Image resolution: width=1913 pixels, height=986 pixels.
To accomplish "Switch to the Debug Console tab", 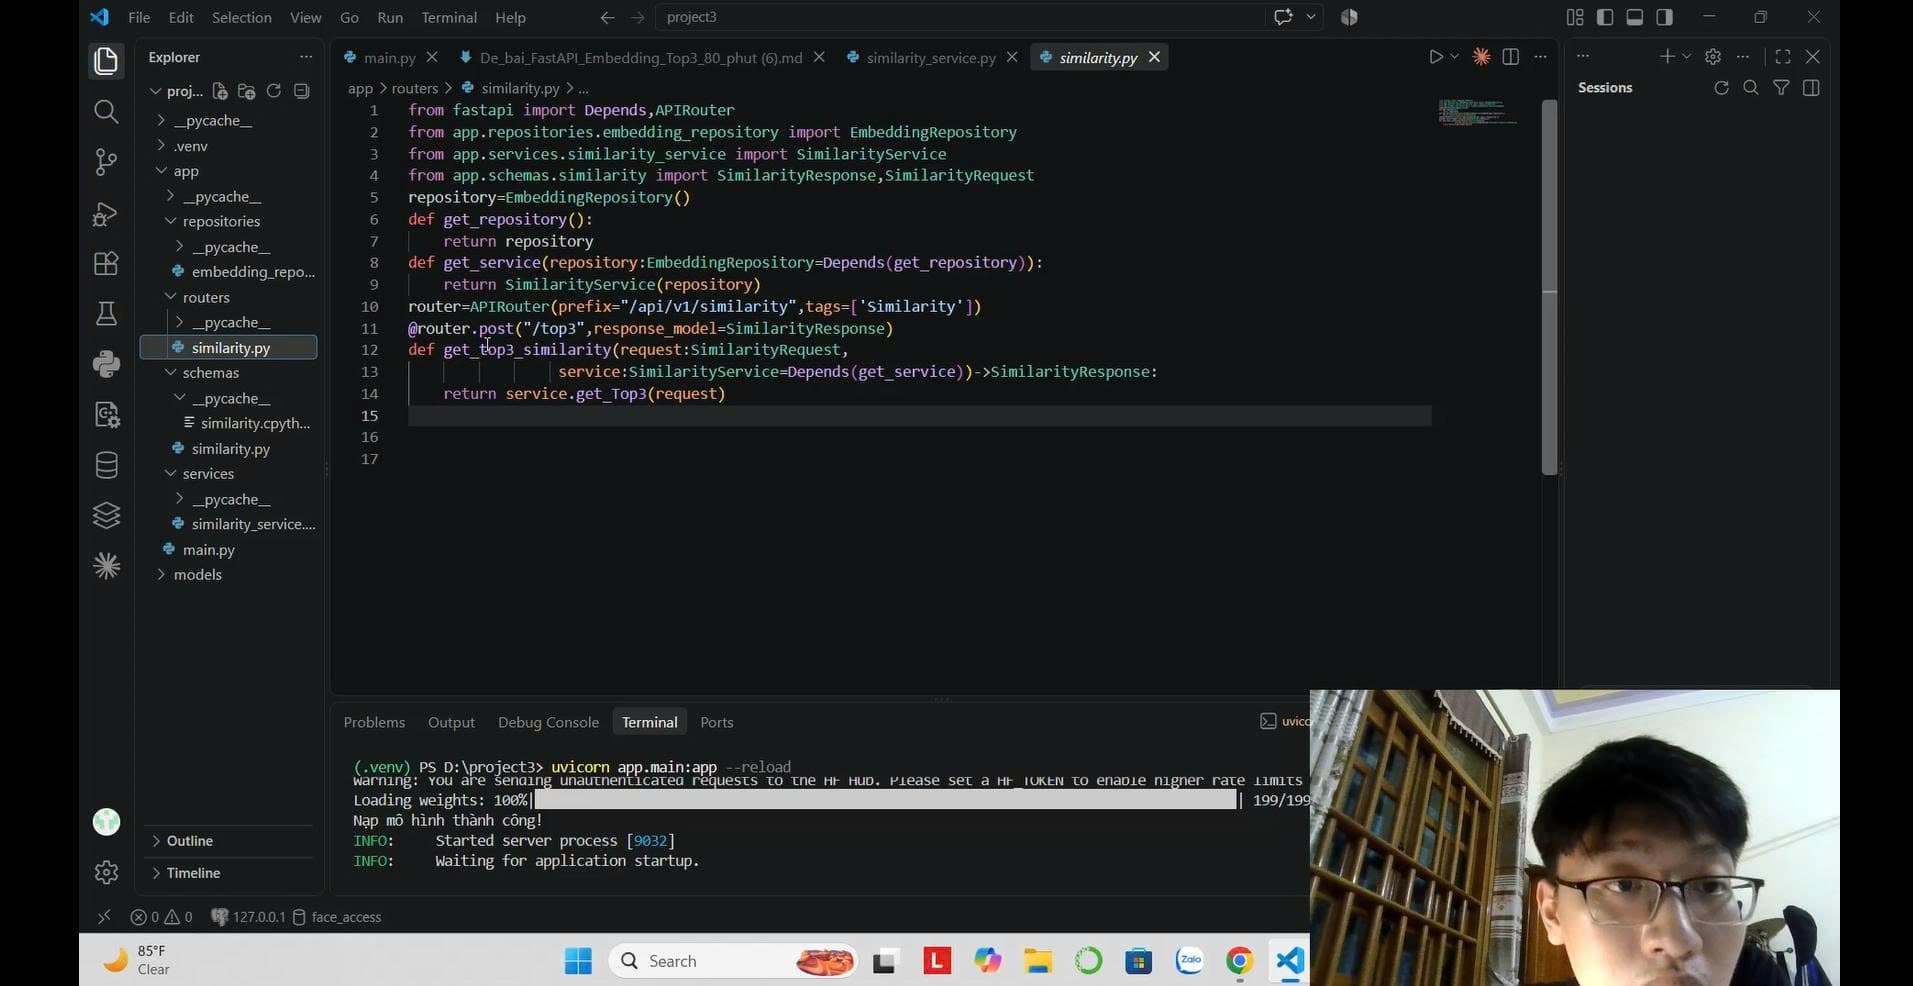I will pyautogui.click(x=548, y=722).
